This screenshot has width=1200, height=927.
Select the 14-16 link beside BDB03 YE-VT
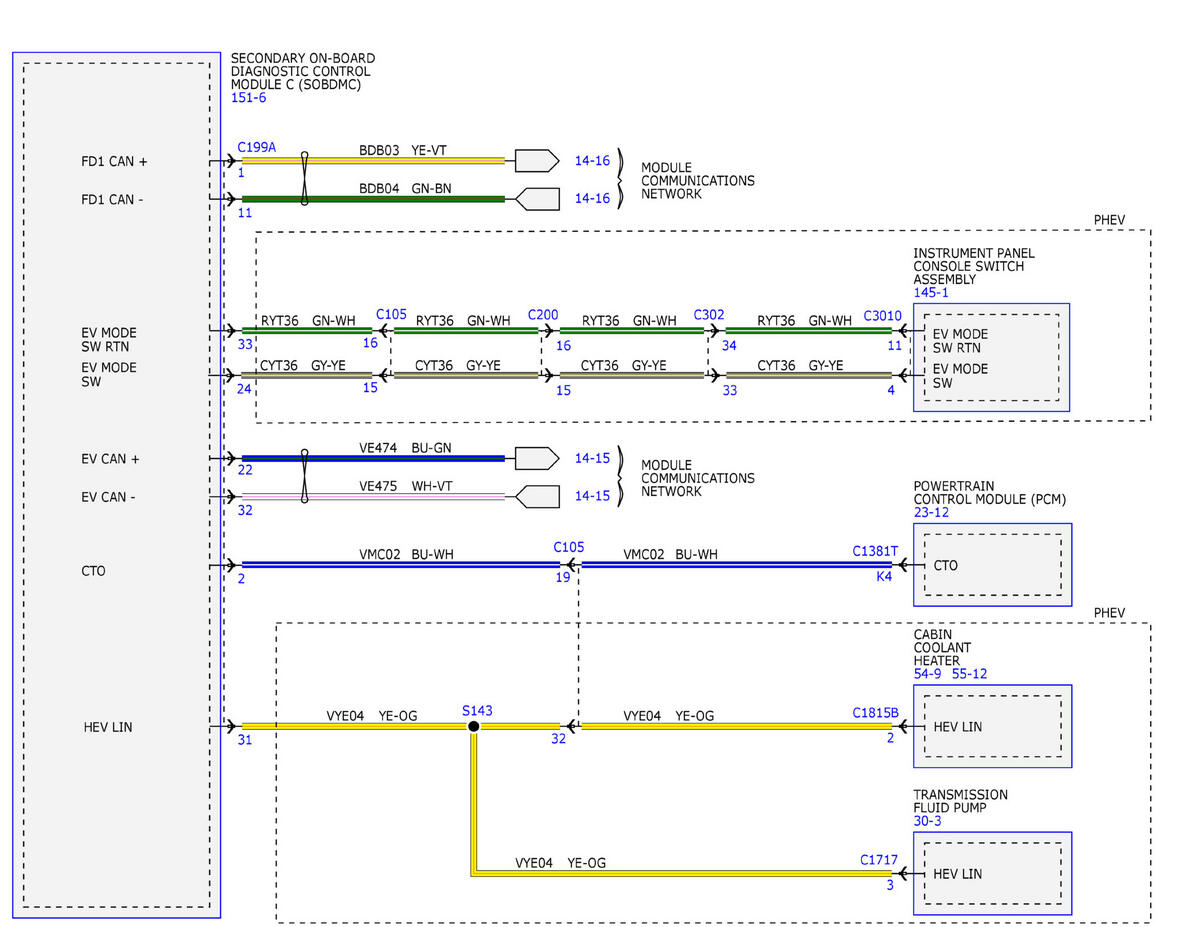592,160
